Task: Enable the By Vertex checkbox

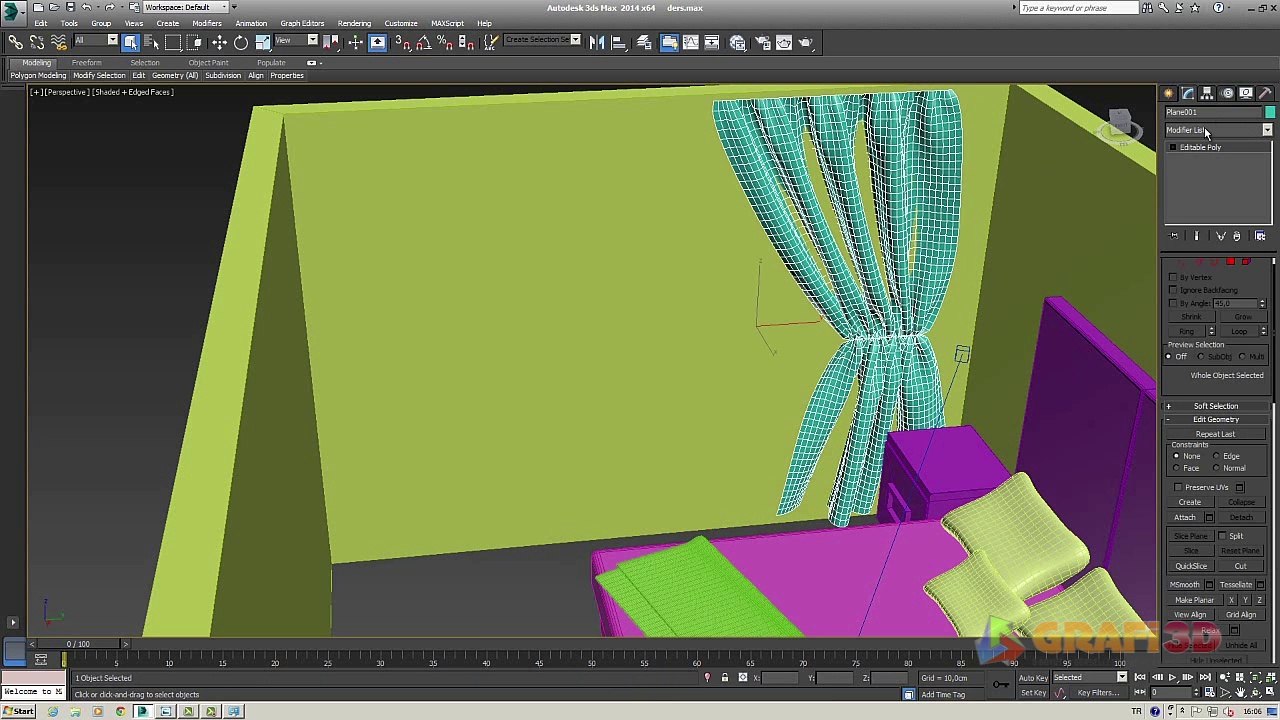Action: [x=1173, y=277]
